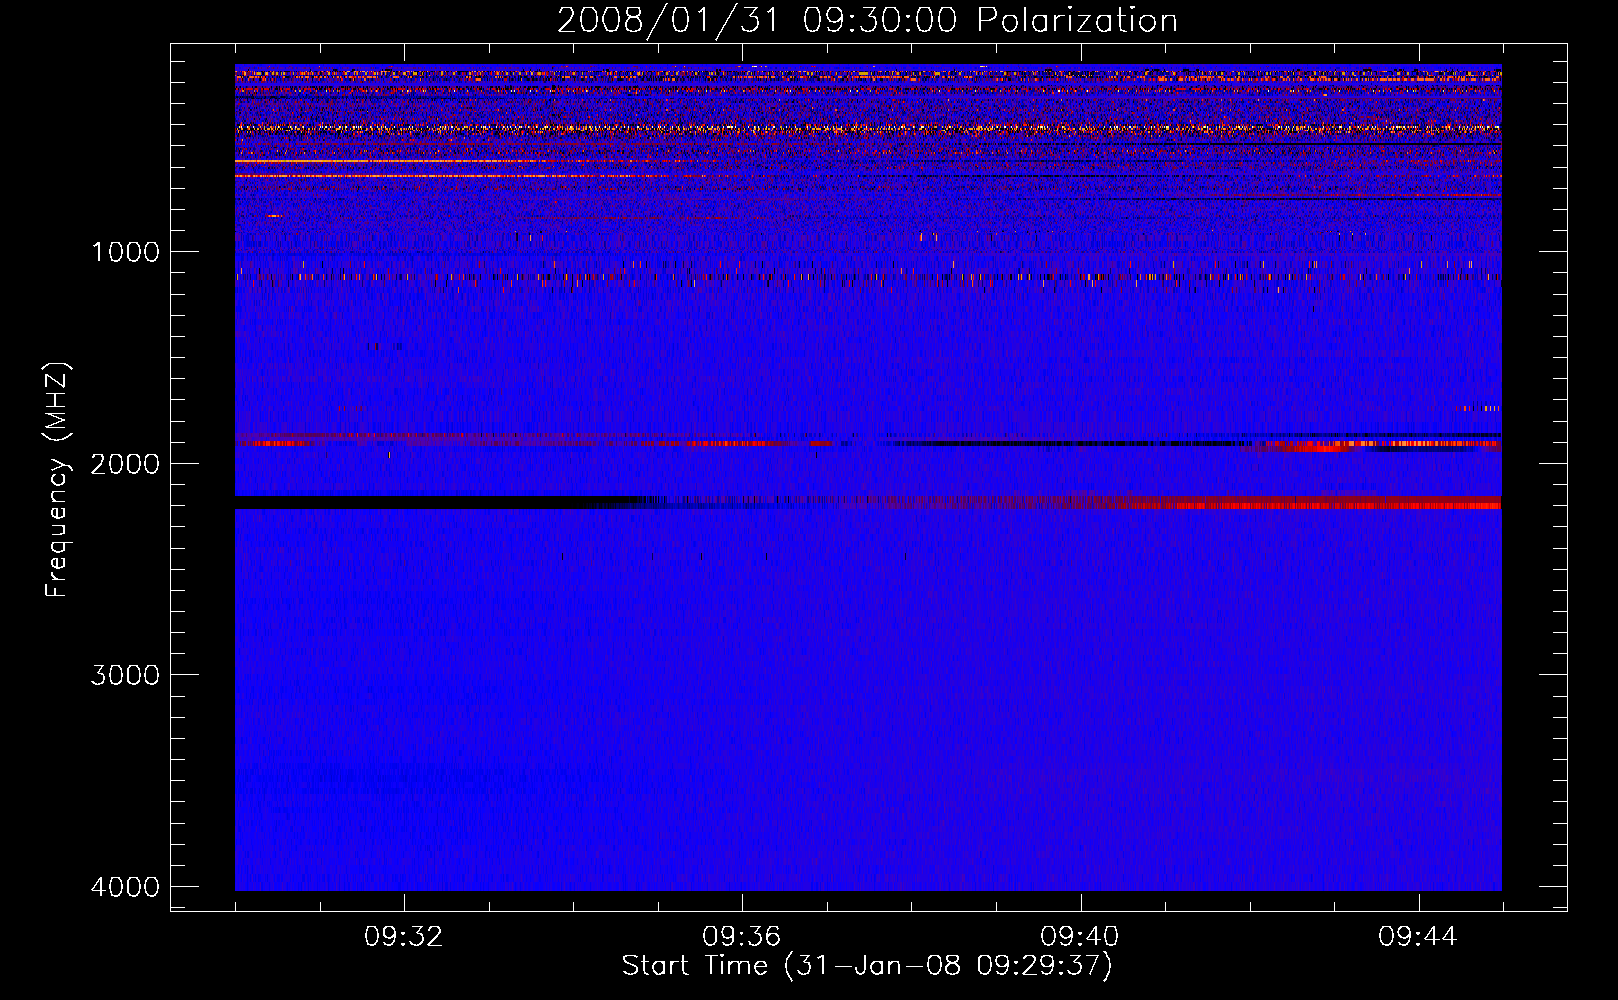The width and height of the screenshot is (1618, 1000).
Task: Click the 'Frequency (MHZ)' axis title
Action: (x=58, y=480)
